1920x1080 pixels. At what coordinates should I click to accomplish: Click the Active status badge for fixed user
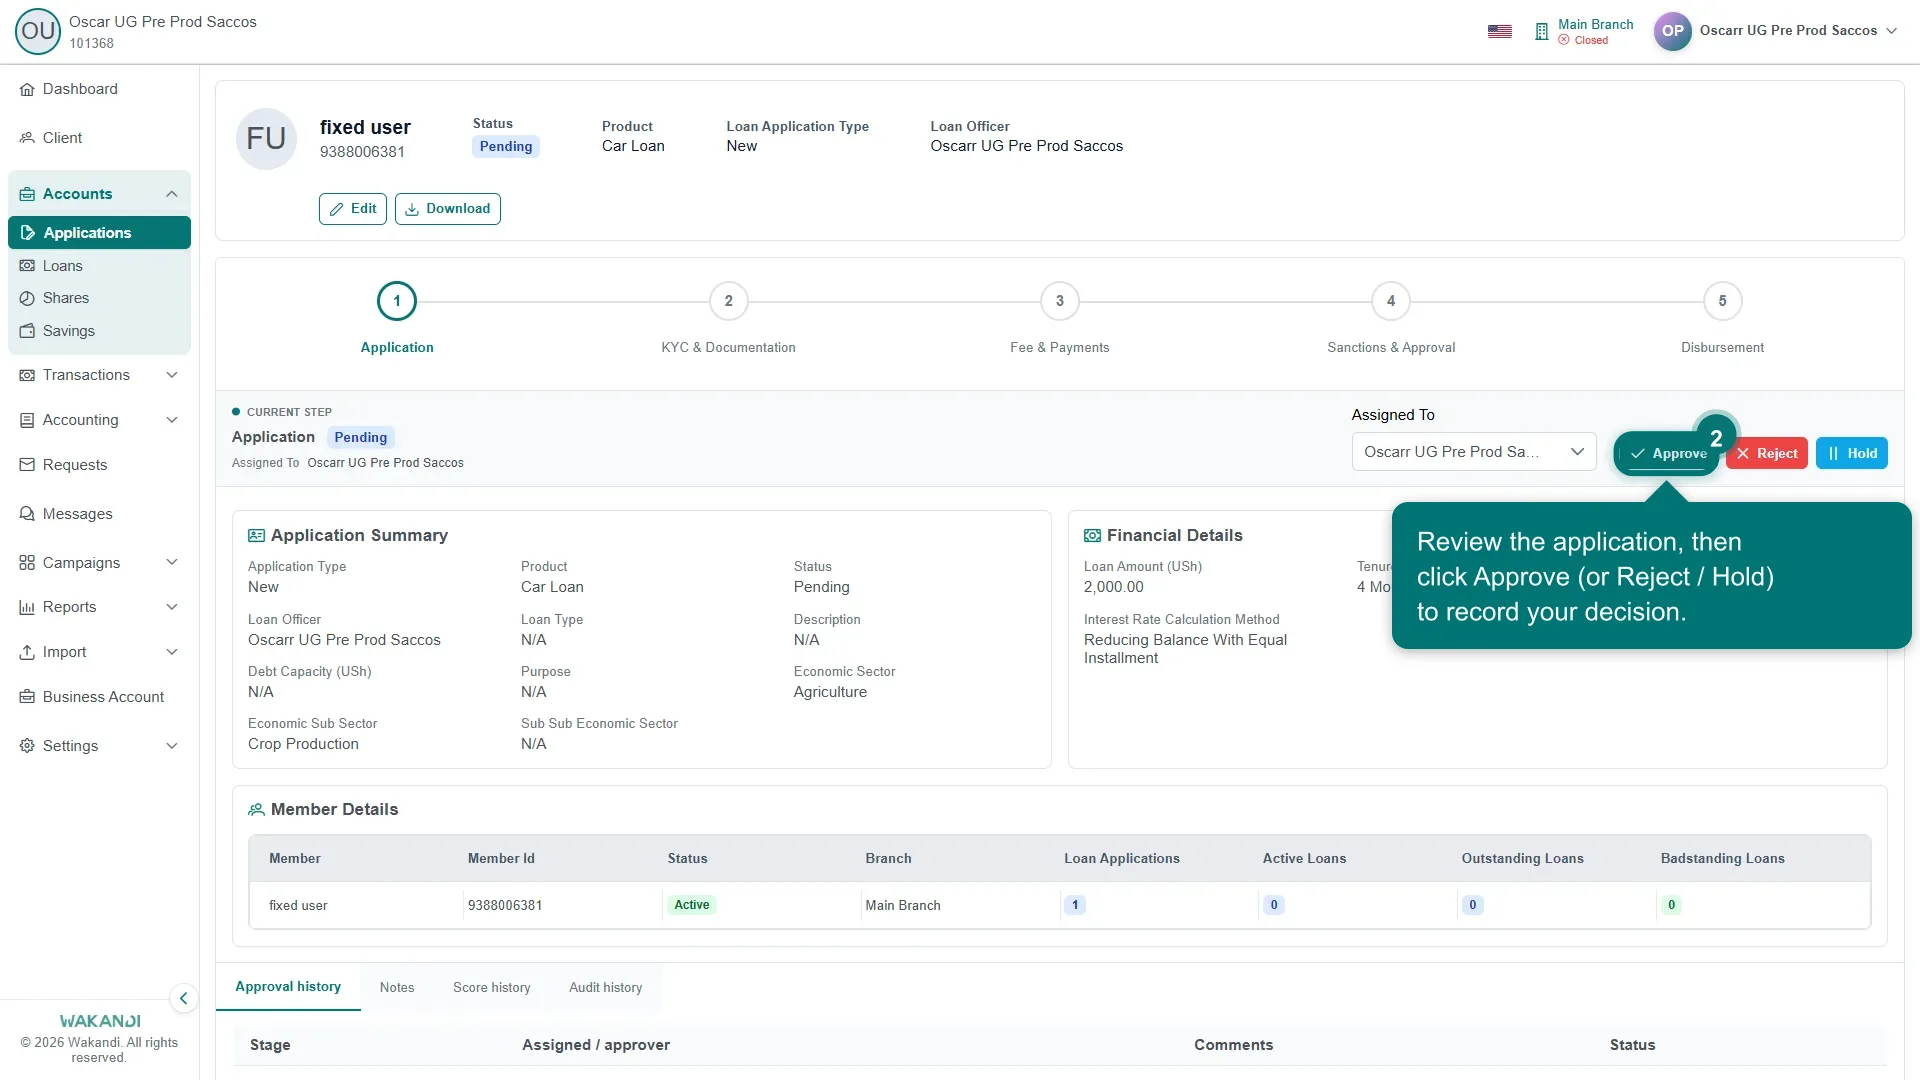point(692,905)
